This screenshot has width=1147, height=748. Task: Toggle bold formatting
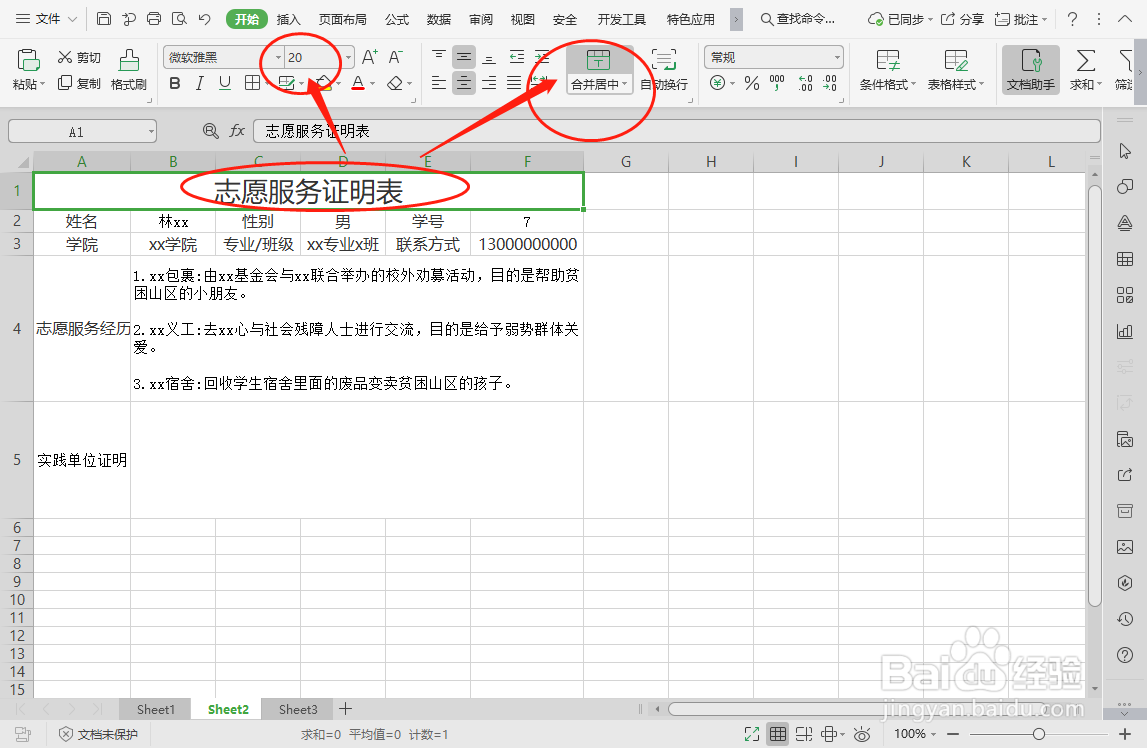(176, 84)
